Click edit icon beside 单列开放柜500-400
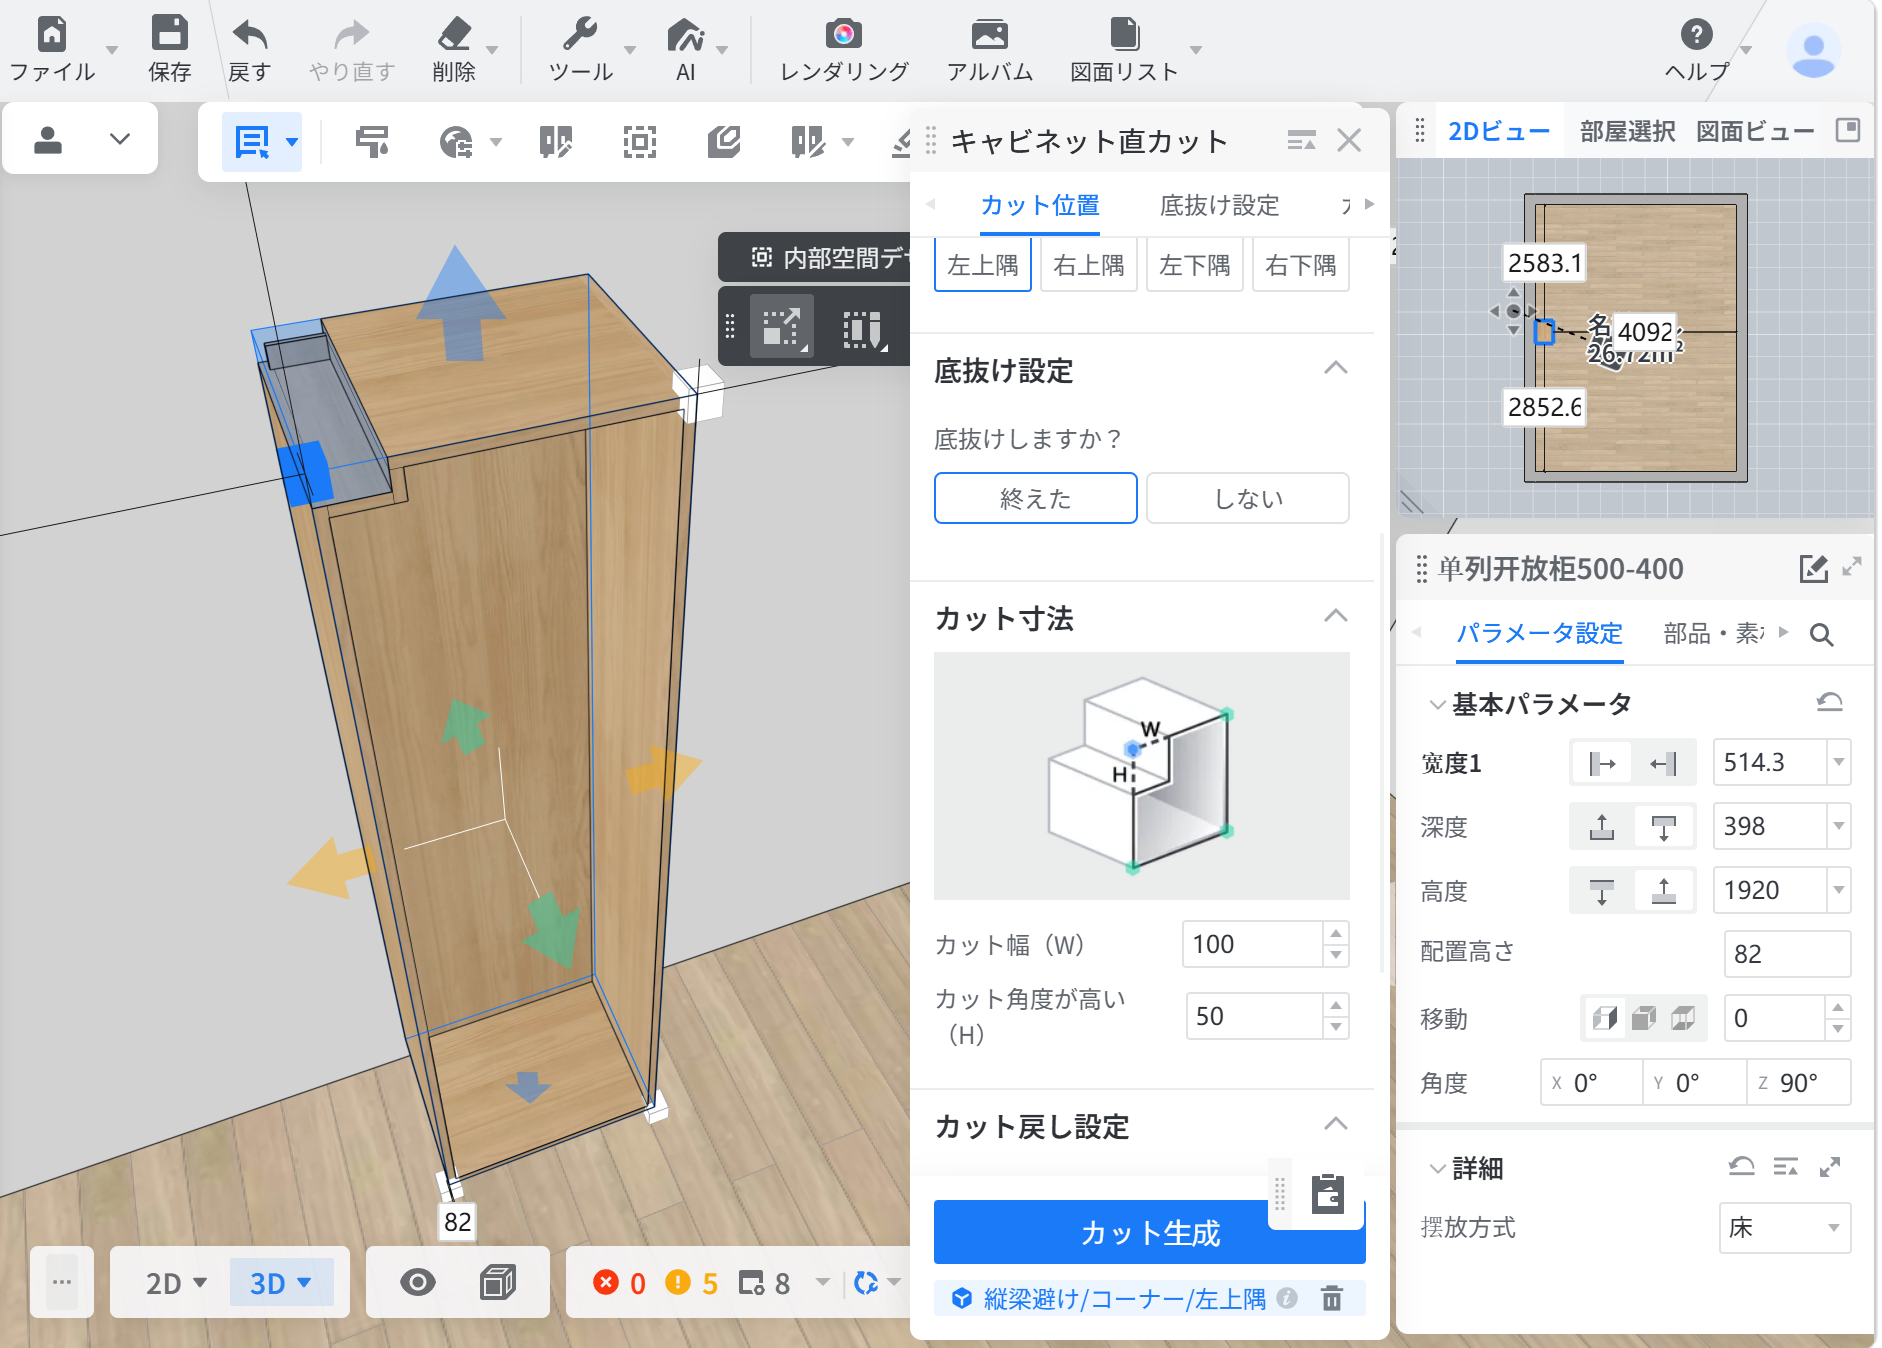The height and width of the screenshot is (1348, 1882). pos(1813,568)
